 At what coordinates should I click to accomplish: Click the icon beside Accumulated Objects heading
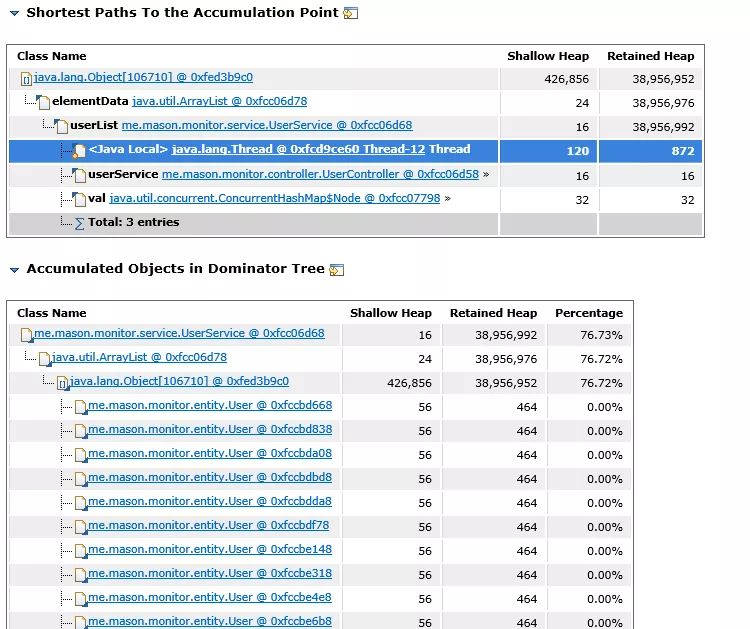[x=337, y=269]
